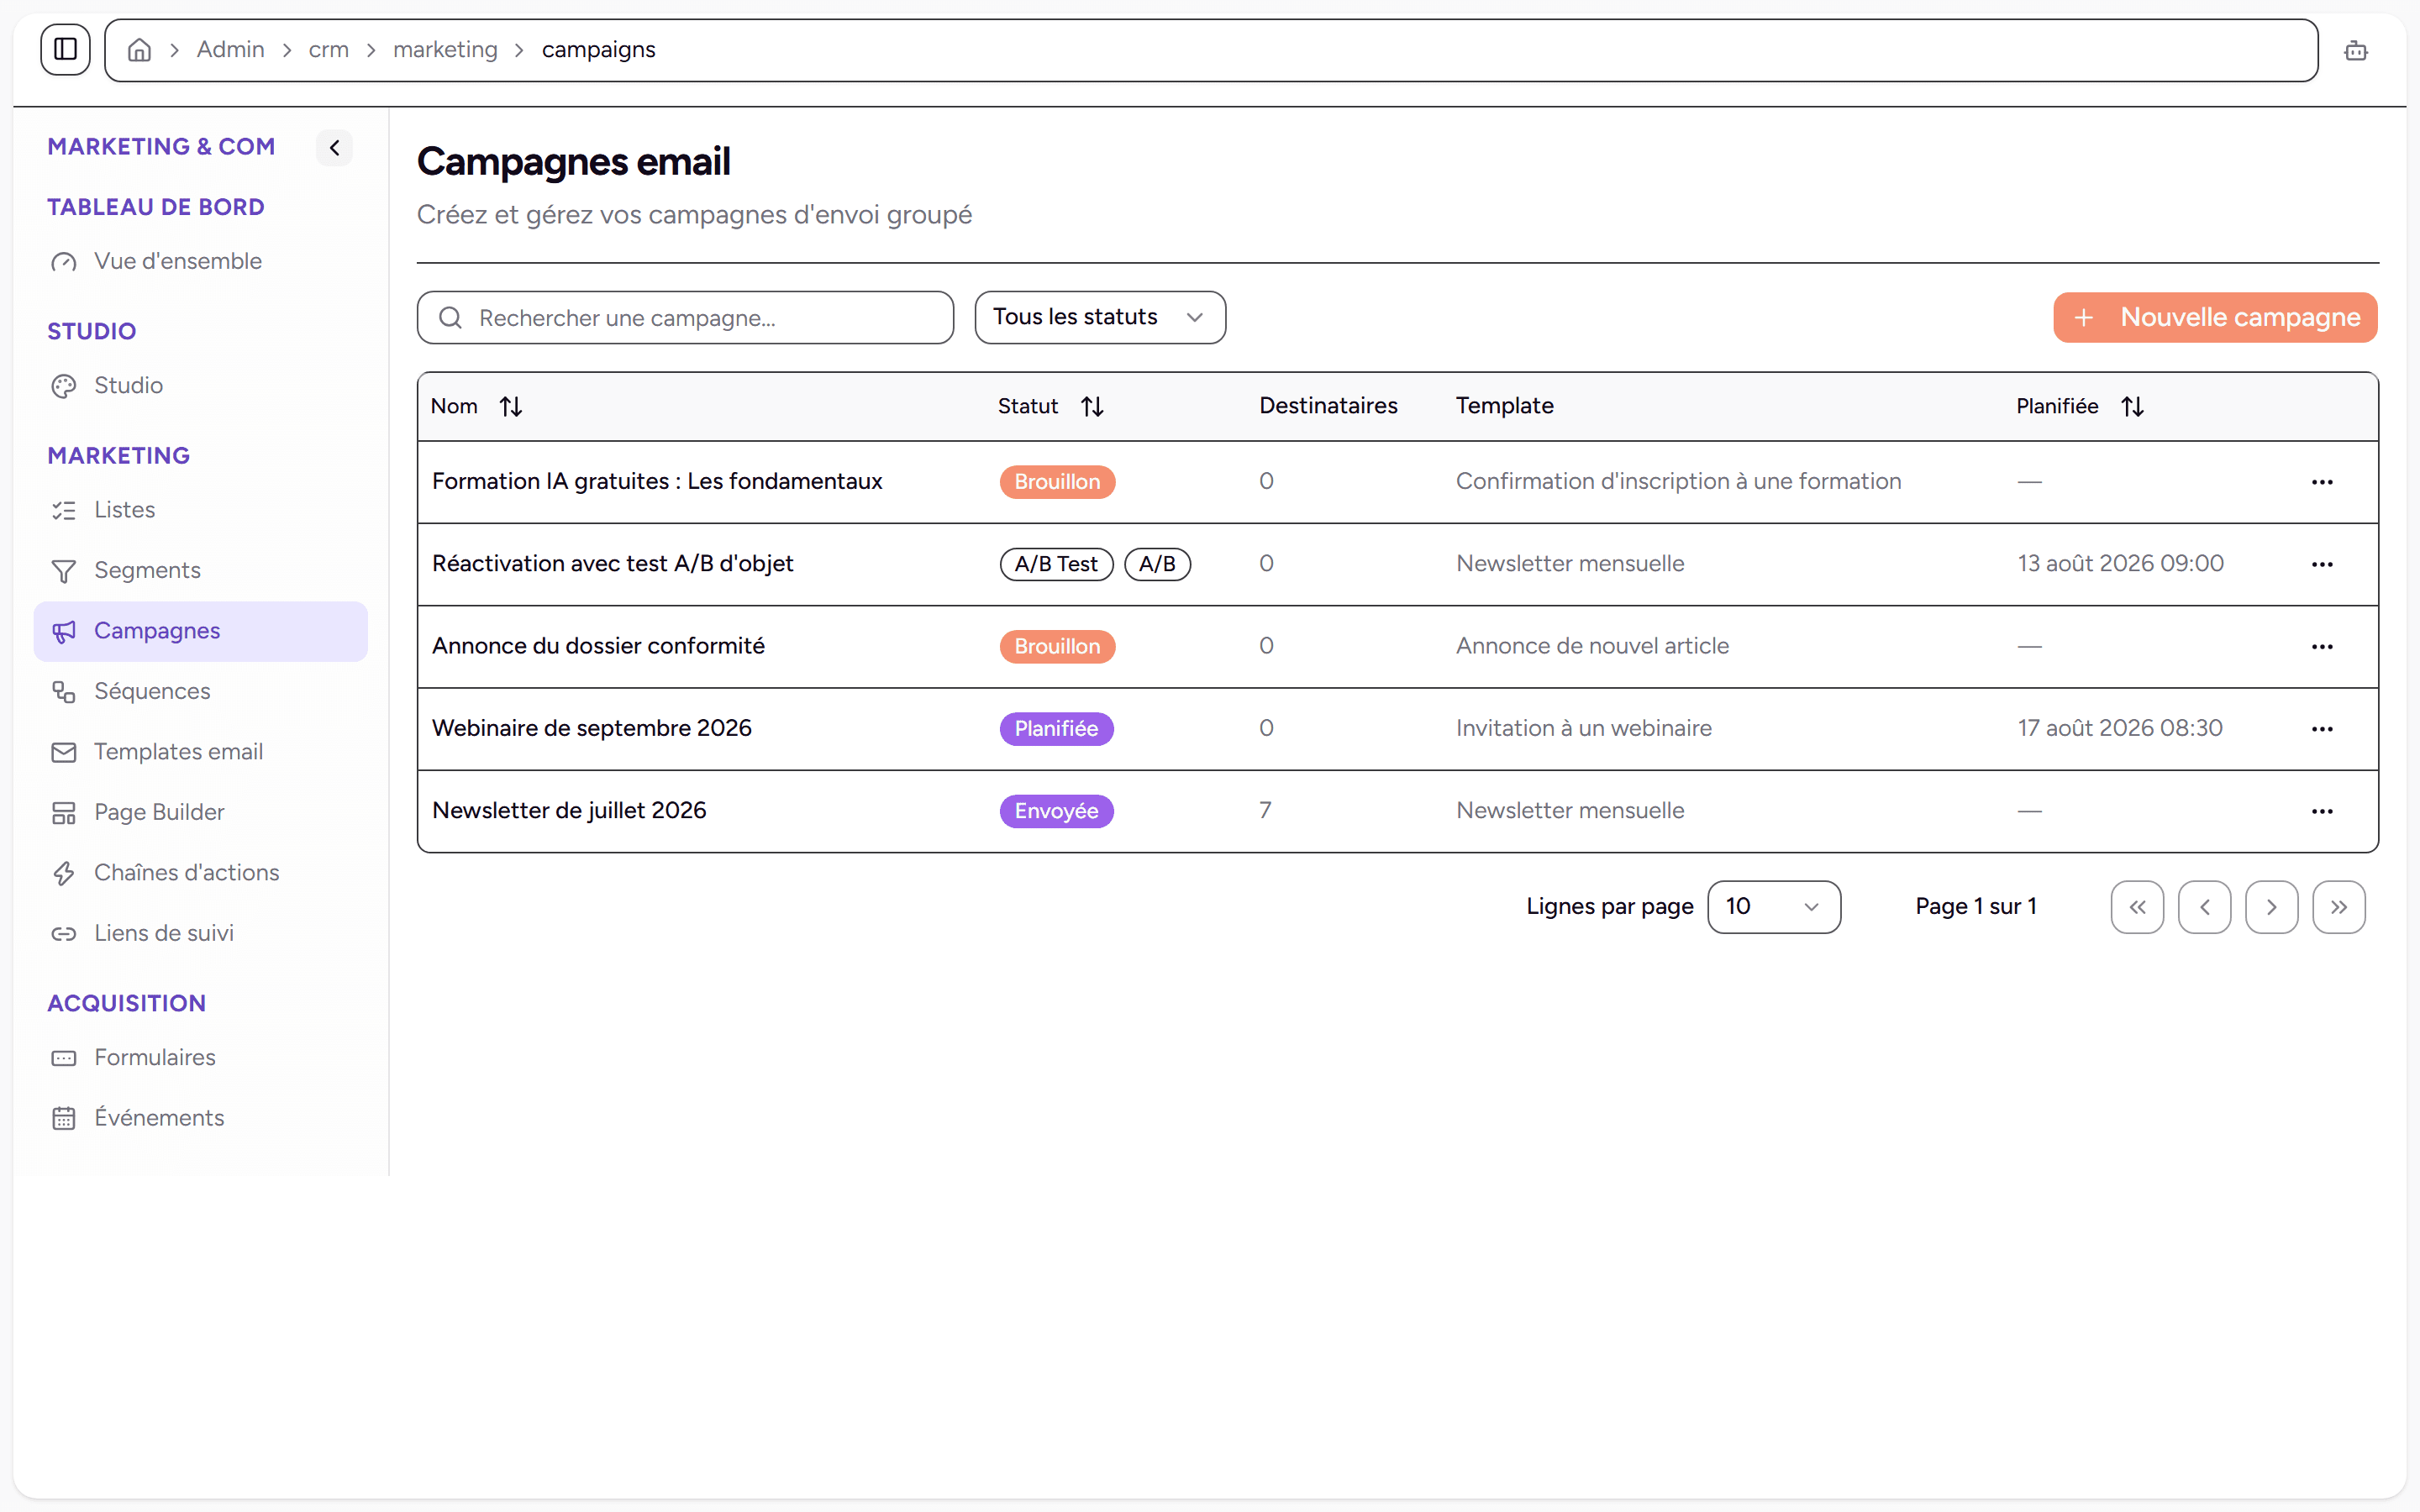Select Campagnes in the sidebar
The width and height of the screenshot is (2420, 1512).
tap(200, 631)
